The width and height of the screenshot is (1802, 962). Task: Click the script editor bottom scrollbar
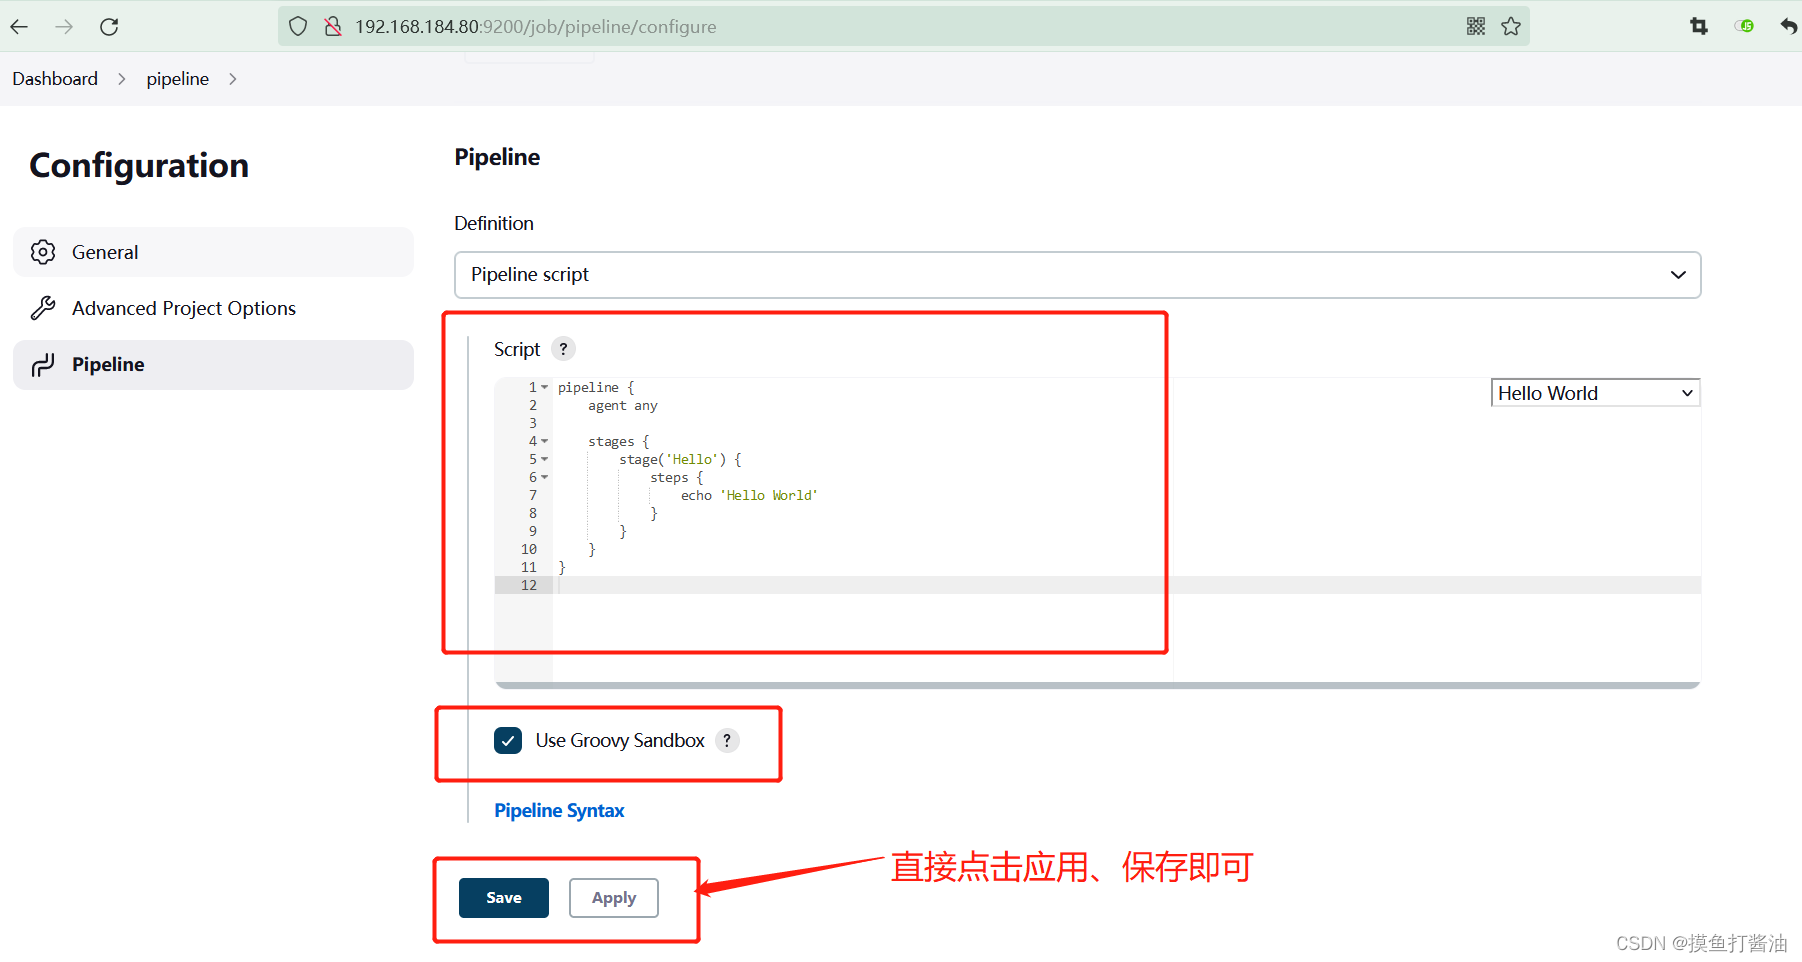(1097, 685)
